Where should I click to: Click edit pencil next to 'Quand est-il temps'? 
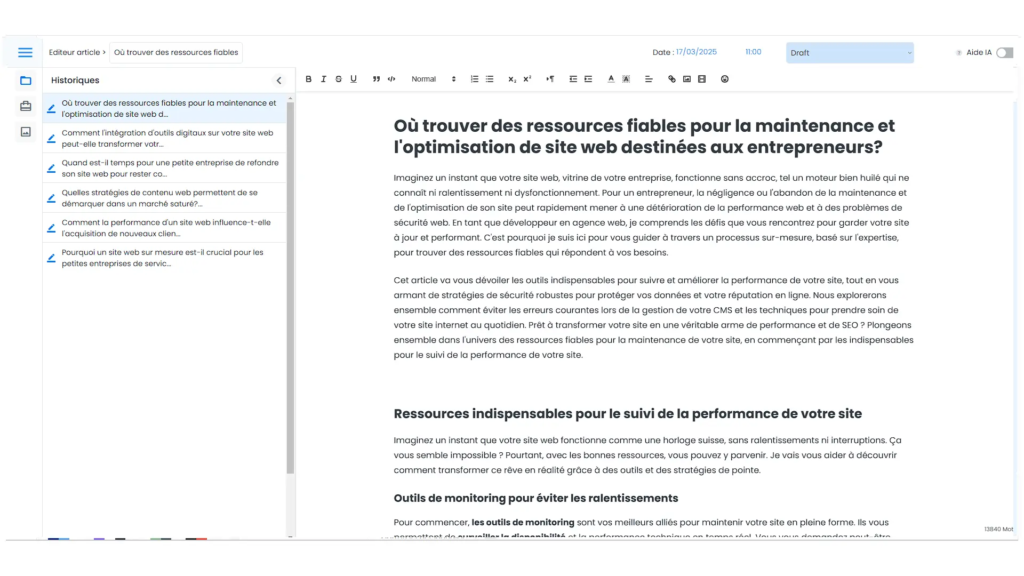point(51,168)
